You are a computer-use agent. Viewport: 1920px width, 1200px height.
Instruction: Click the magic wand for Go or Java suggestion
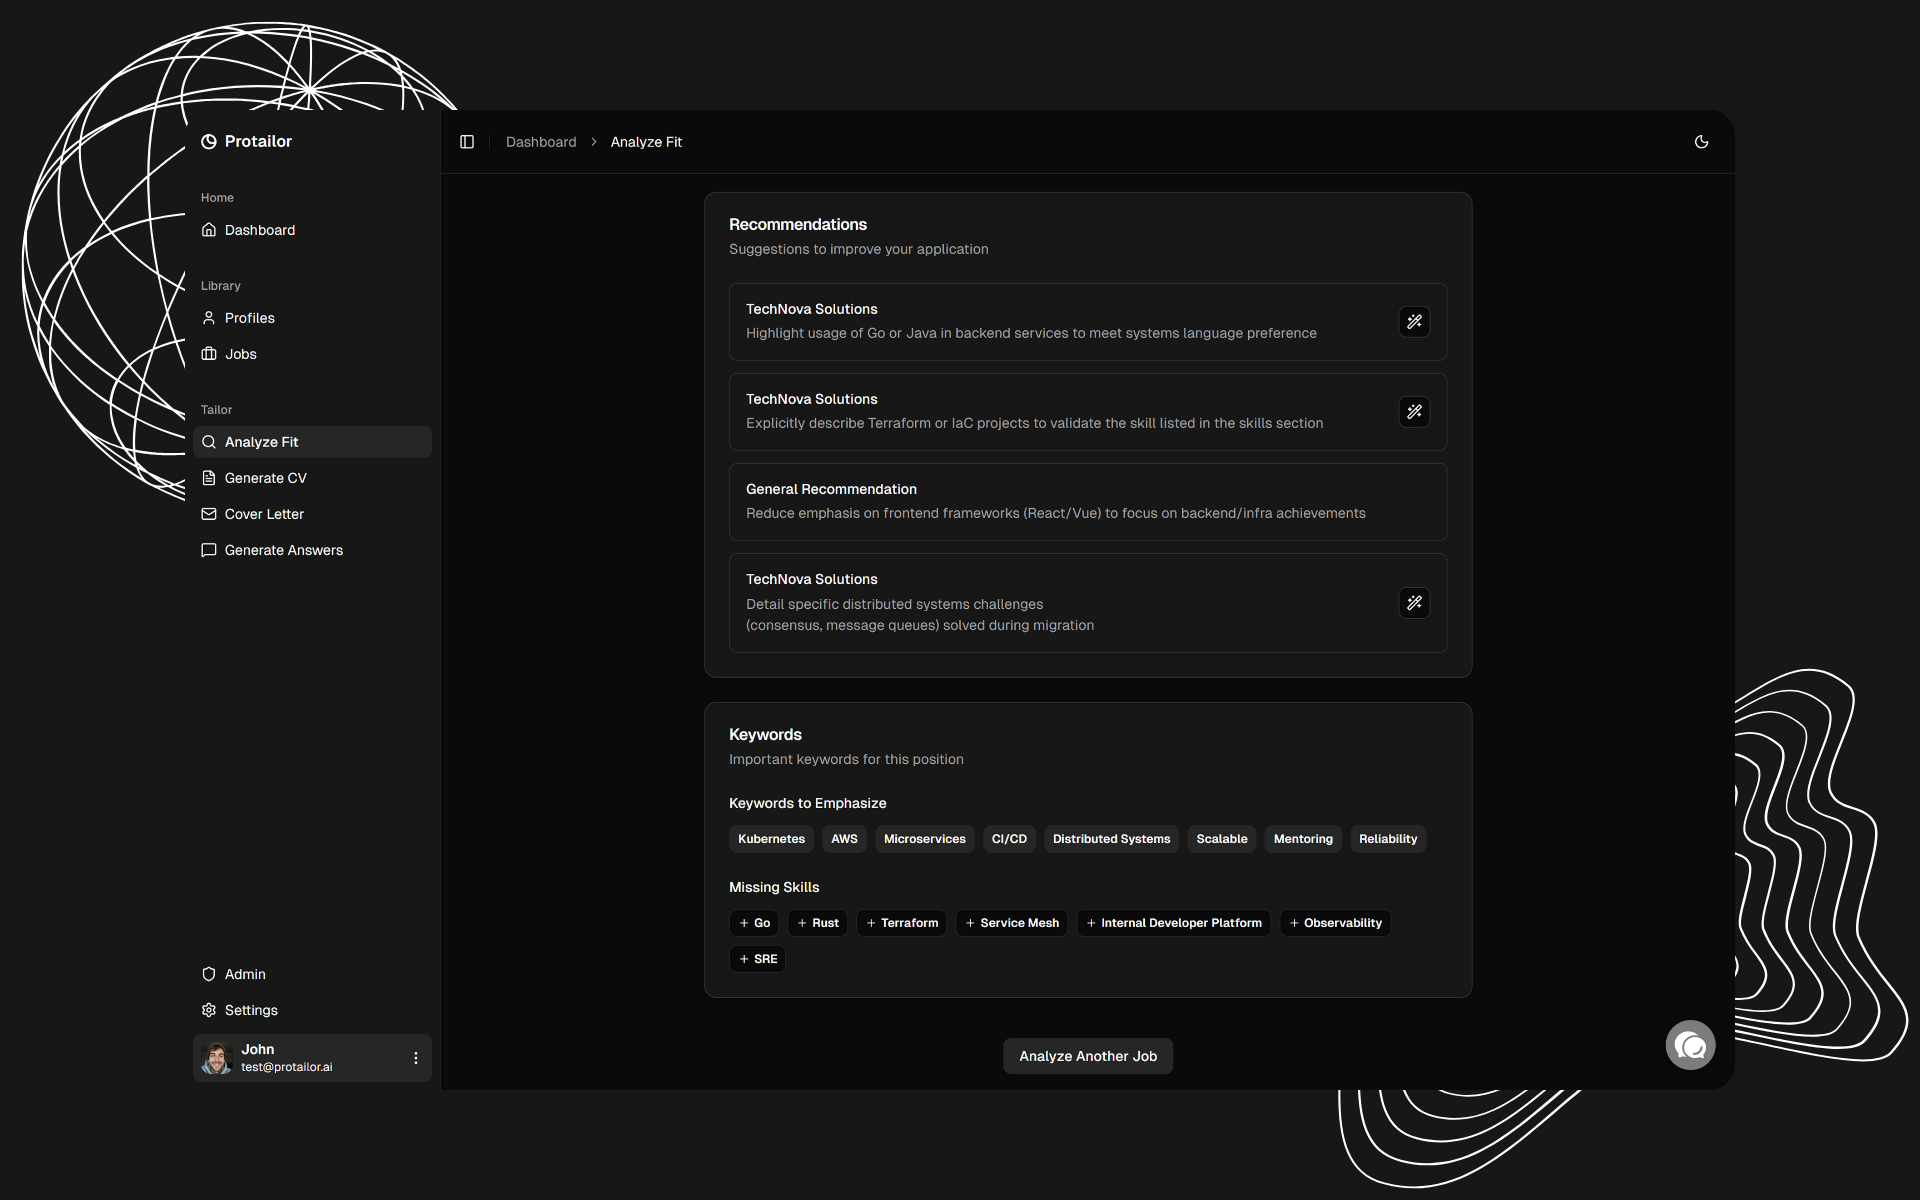[x=1414, y=322]
